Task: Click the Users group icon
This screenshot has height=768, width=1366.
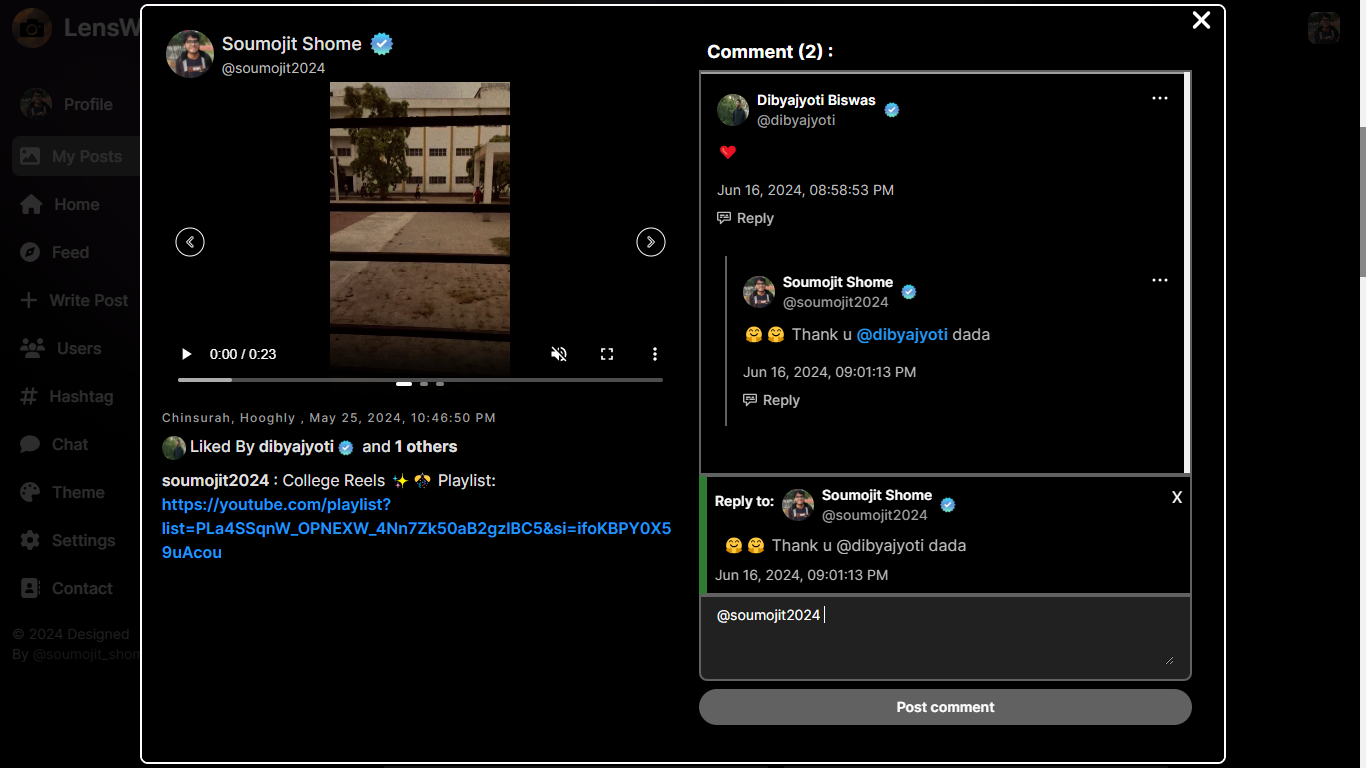Action: 32,348
